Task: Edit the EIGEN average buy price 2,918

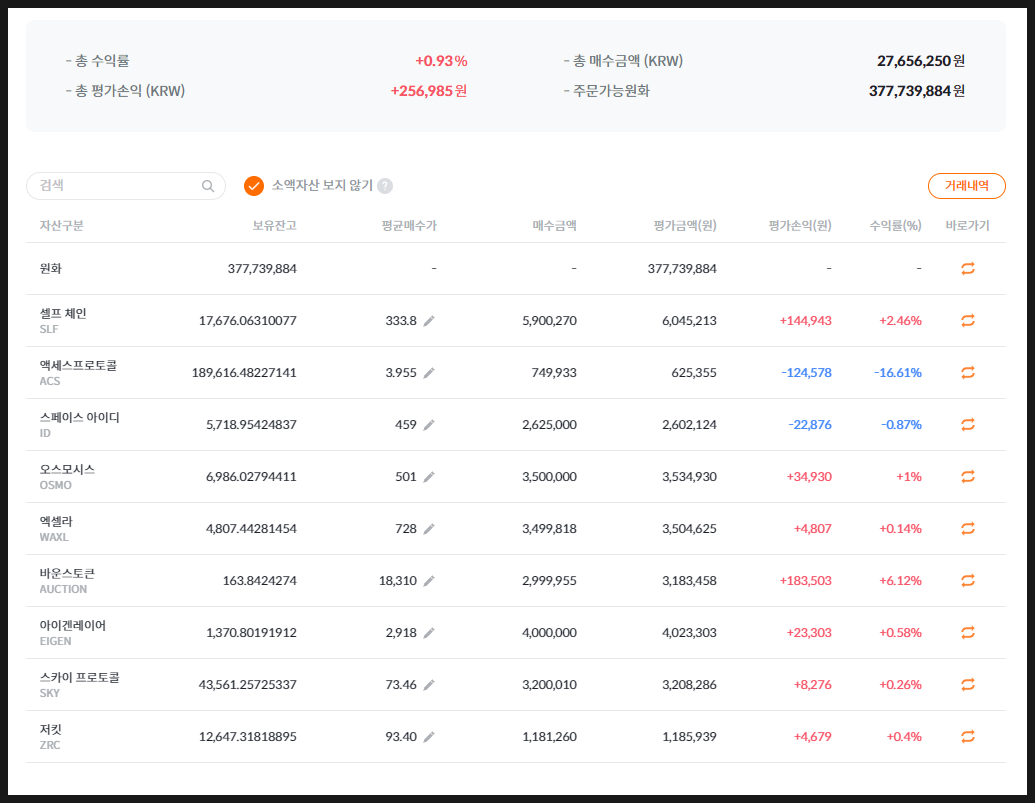Action: [429, 633]
